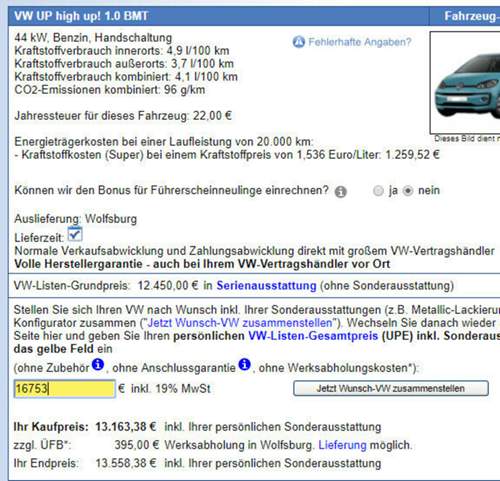Open the Fehlerhafte Angaben? link
This screenshot has width=500, height=481.
pos(360,42)
